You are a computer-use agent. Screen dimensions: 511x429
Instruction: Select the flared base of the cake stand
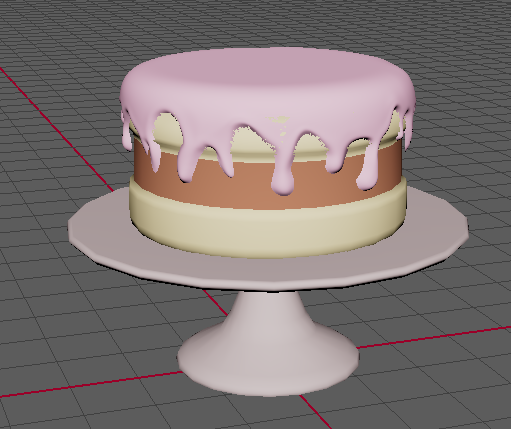[268, 360]
